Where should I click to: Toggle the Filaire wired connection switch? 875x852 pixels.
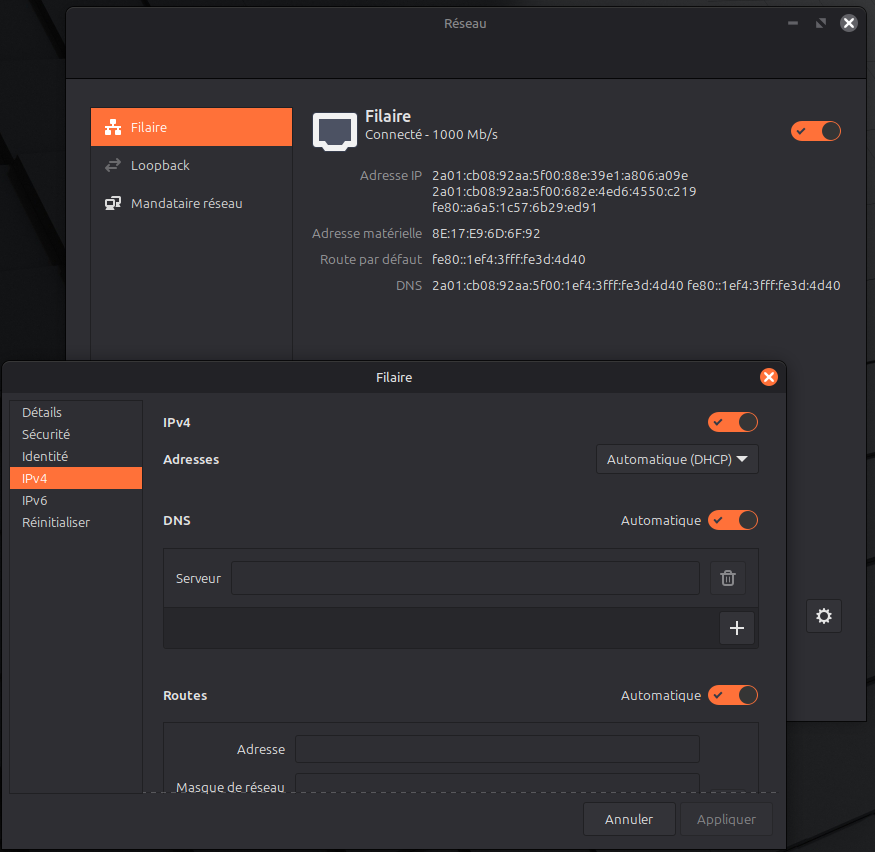(816, 131)
